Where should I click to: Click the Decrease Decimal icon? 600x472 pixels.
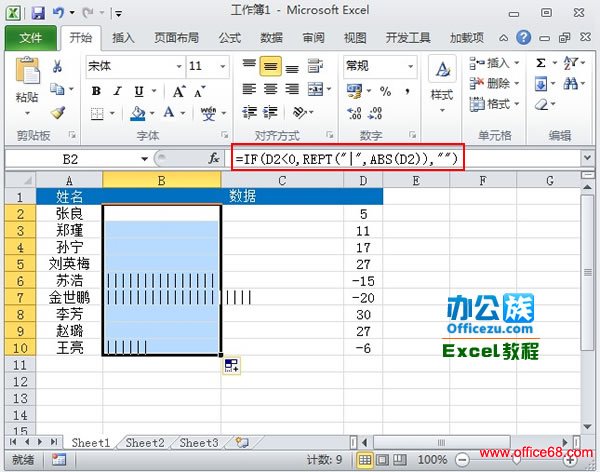375,113
